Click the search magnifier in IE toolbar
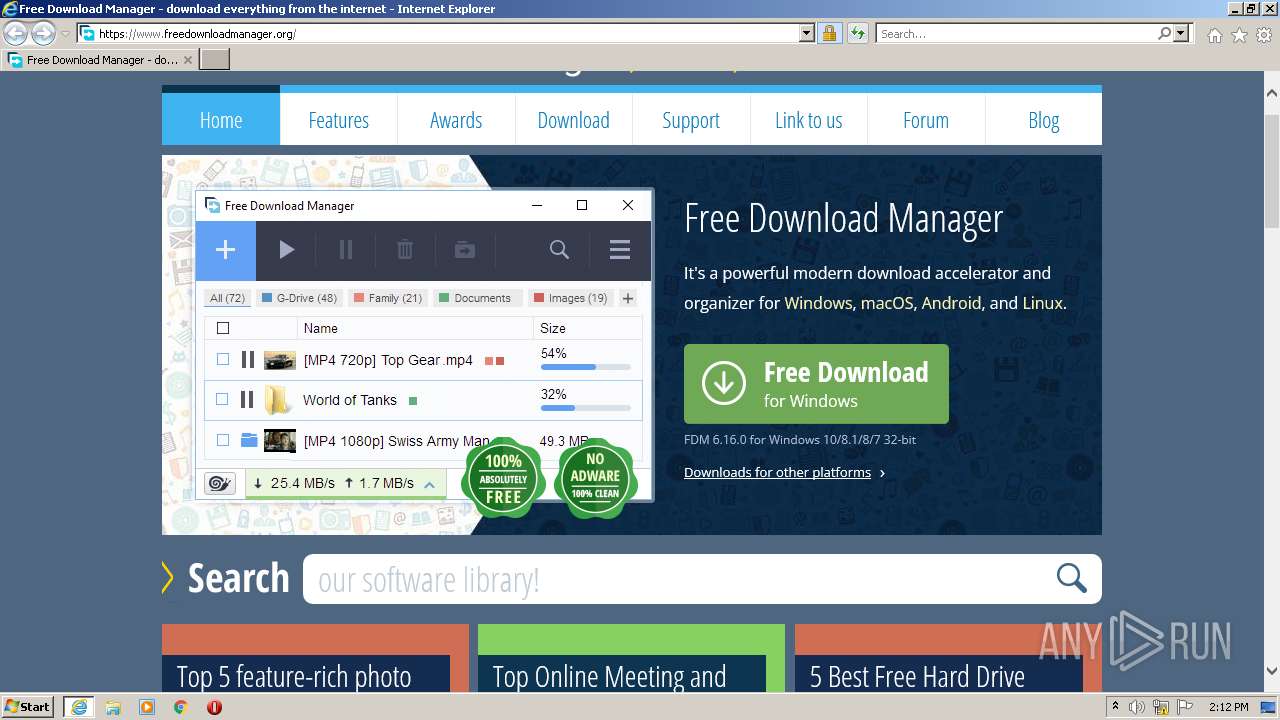The image size is (1280, 720). 1164,34
